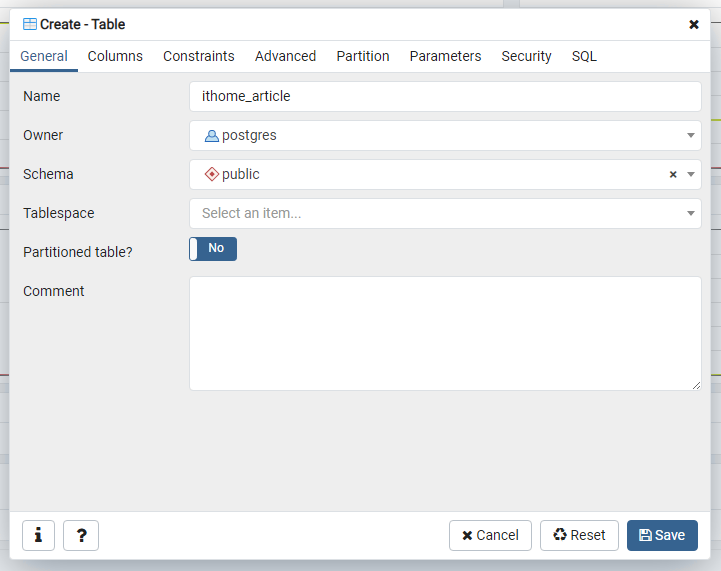The width and height of the screenshot is (721, 571).
Task: Switch to the Constraints tab
Action: click(x=199, y=56)
